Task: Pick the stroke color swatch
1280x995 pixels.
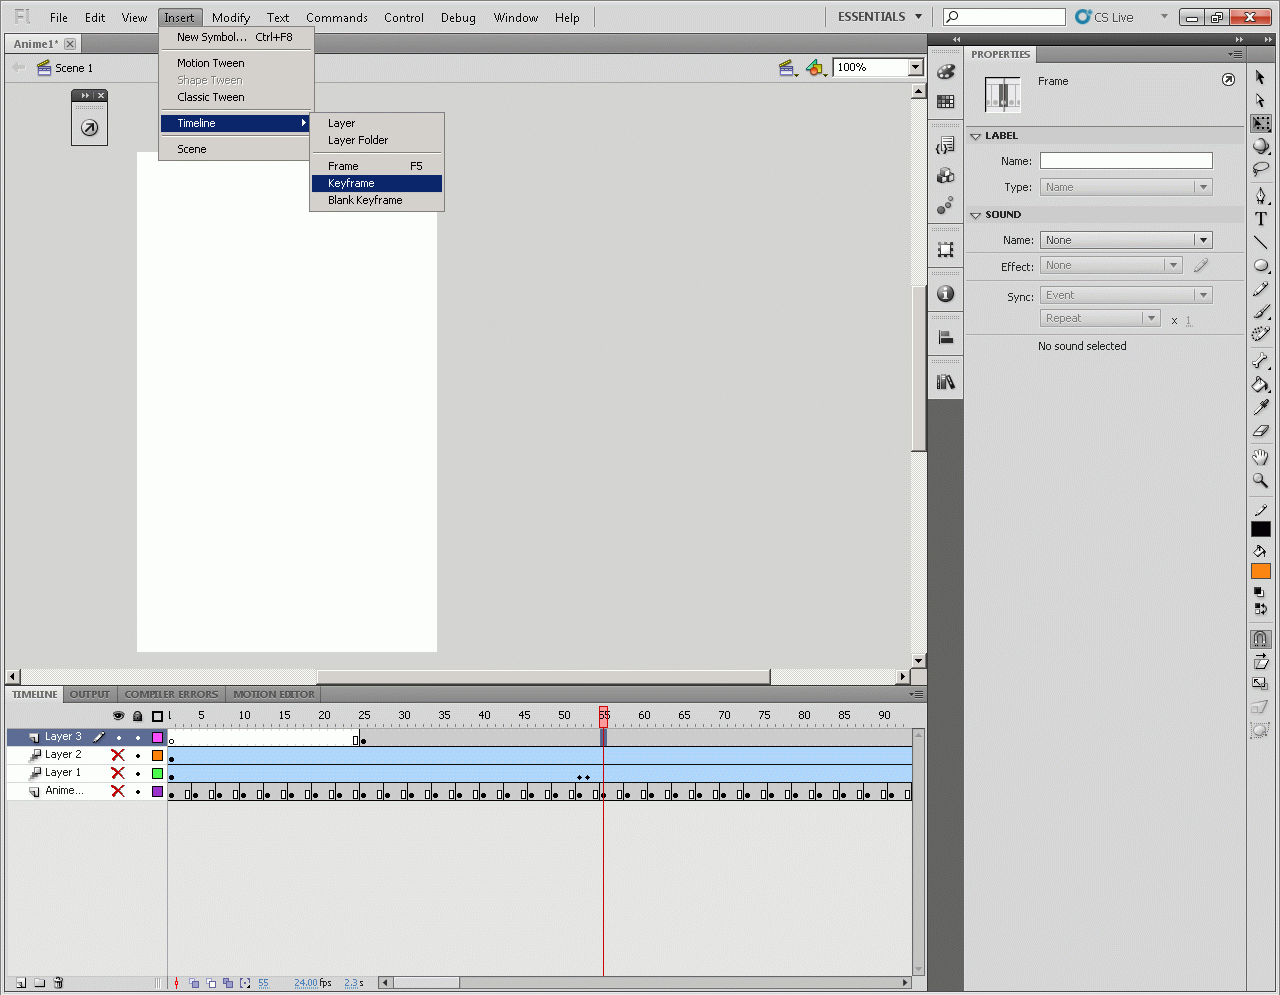Action: (1260, 529)
